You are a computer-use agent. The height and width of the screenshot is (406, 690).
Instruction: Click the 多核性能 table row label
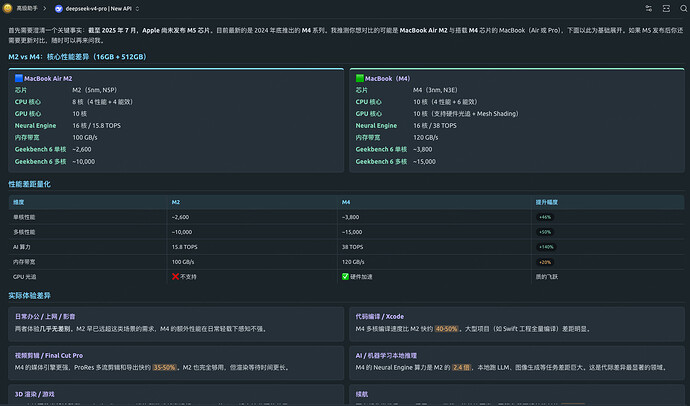tap(24, 232)
